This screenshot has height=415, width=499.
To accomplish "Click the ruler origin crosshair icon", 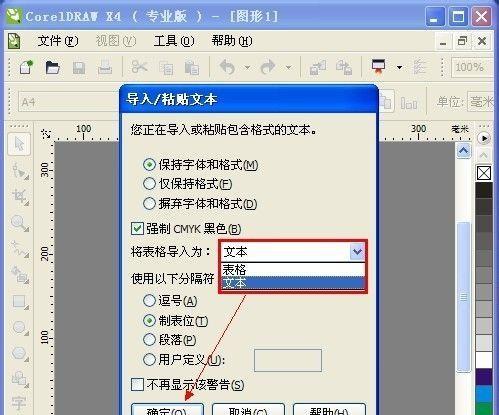I will pyautogui.click(x=46, y=134).
